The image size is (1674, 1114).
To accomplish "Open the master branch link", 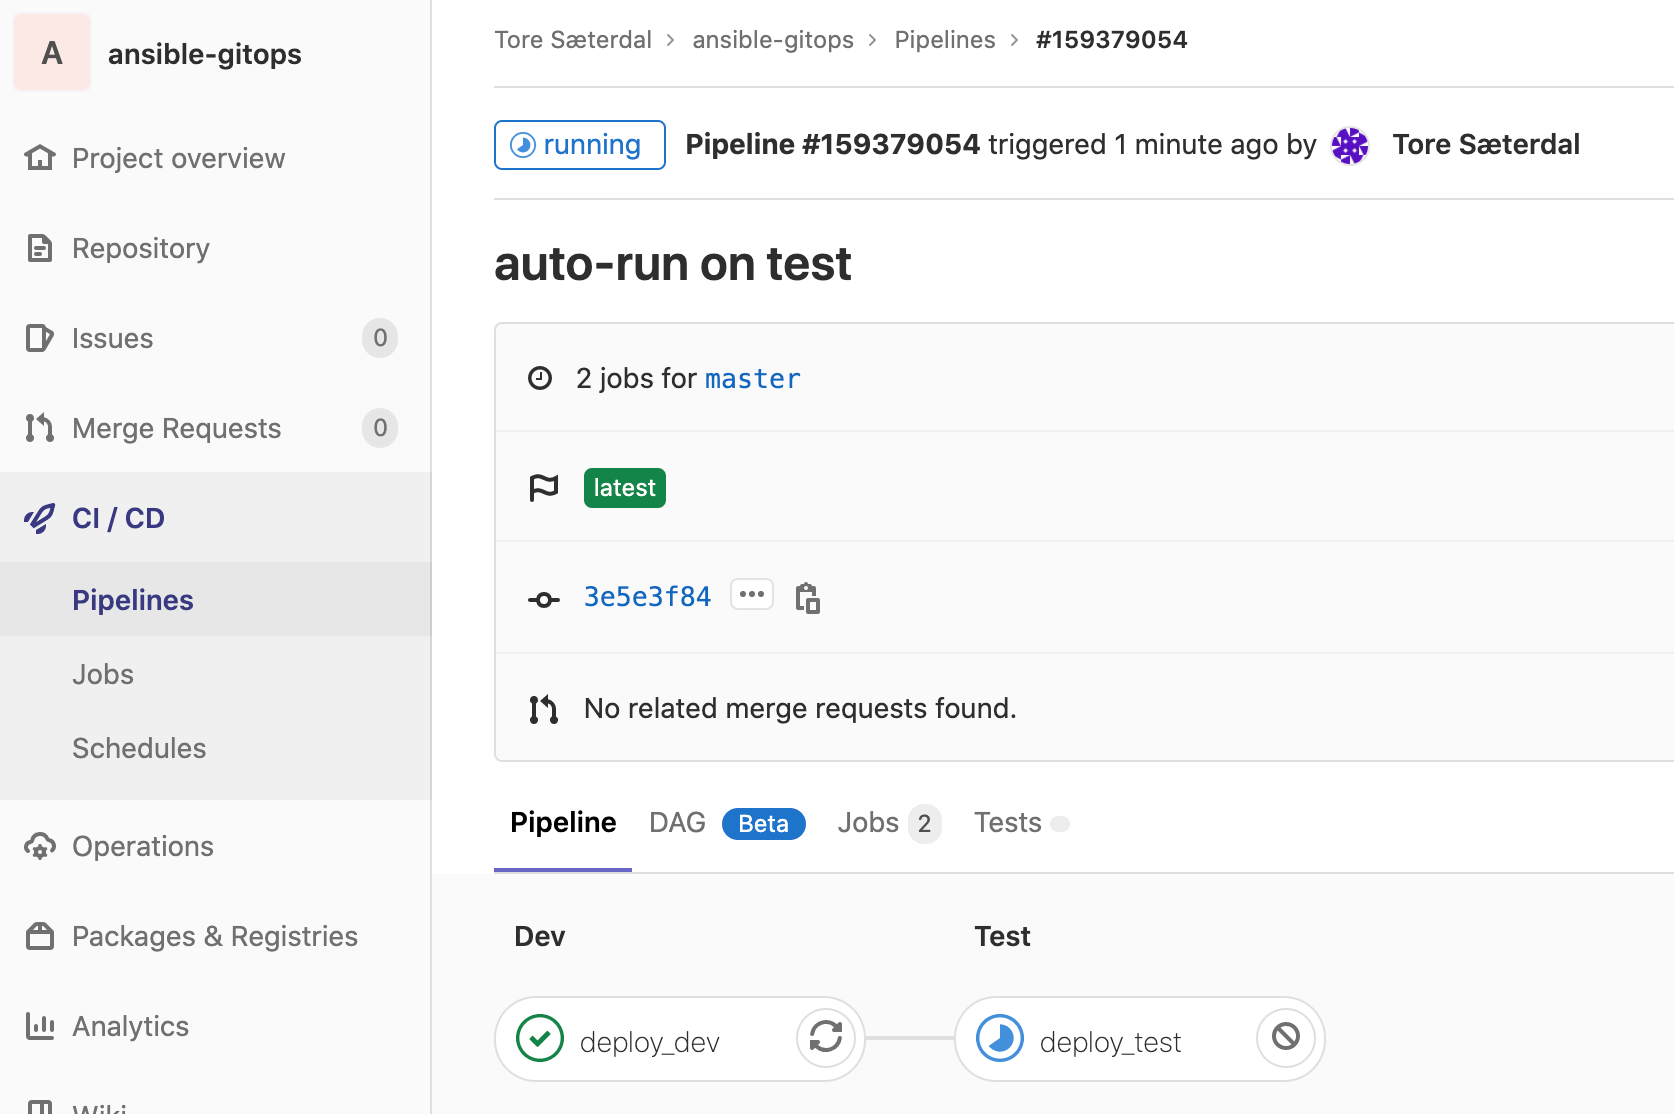I will click(x=752, y=378).
